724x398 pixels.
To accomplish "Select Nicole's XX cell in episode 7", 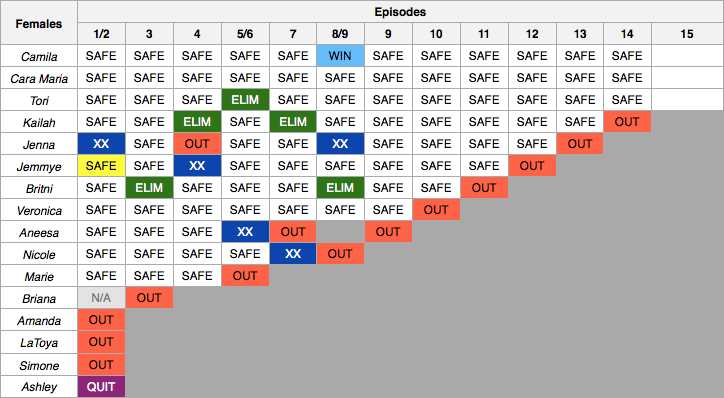I will [x=293, y=254].
